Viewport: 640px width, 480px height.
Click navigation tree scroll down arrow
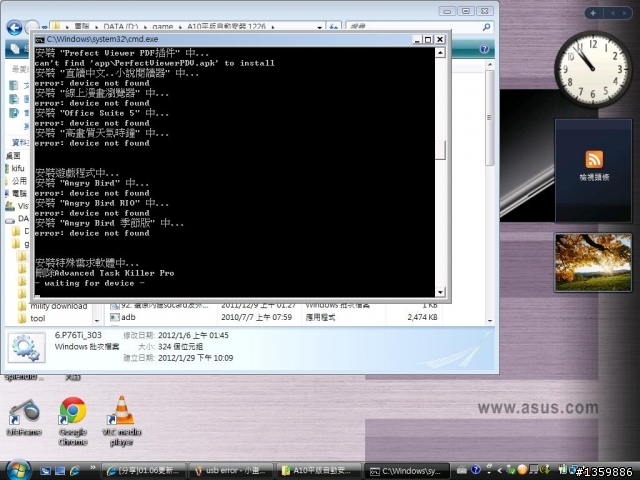pos(97,320)
